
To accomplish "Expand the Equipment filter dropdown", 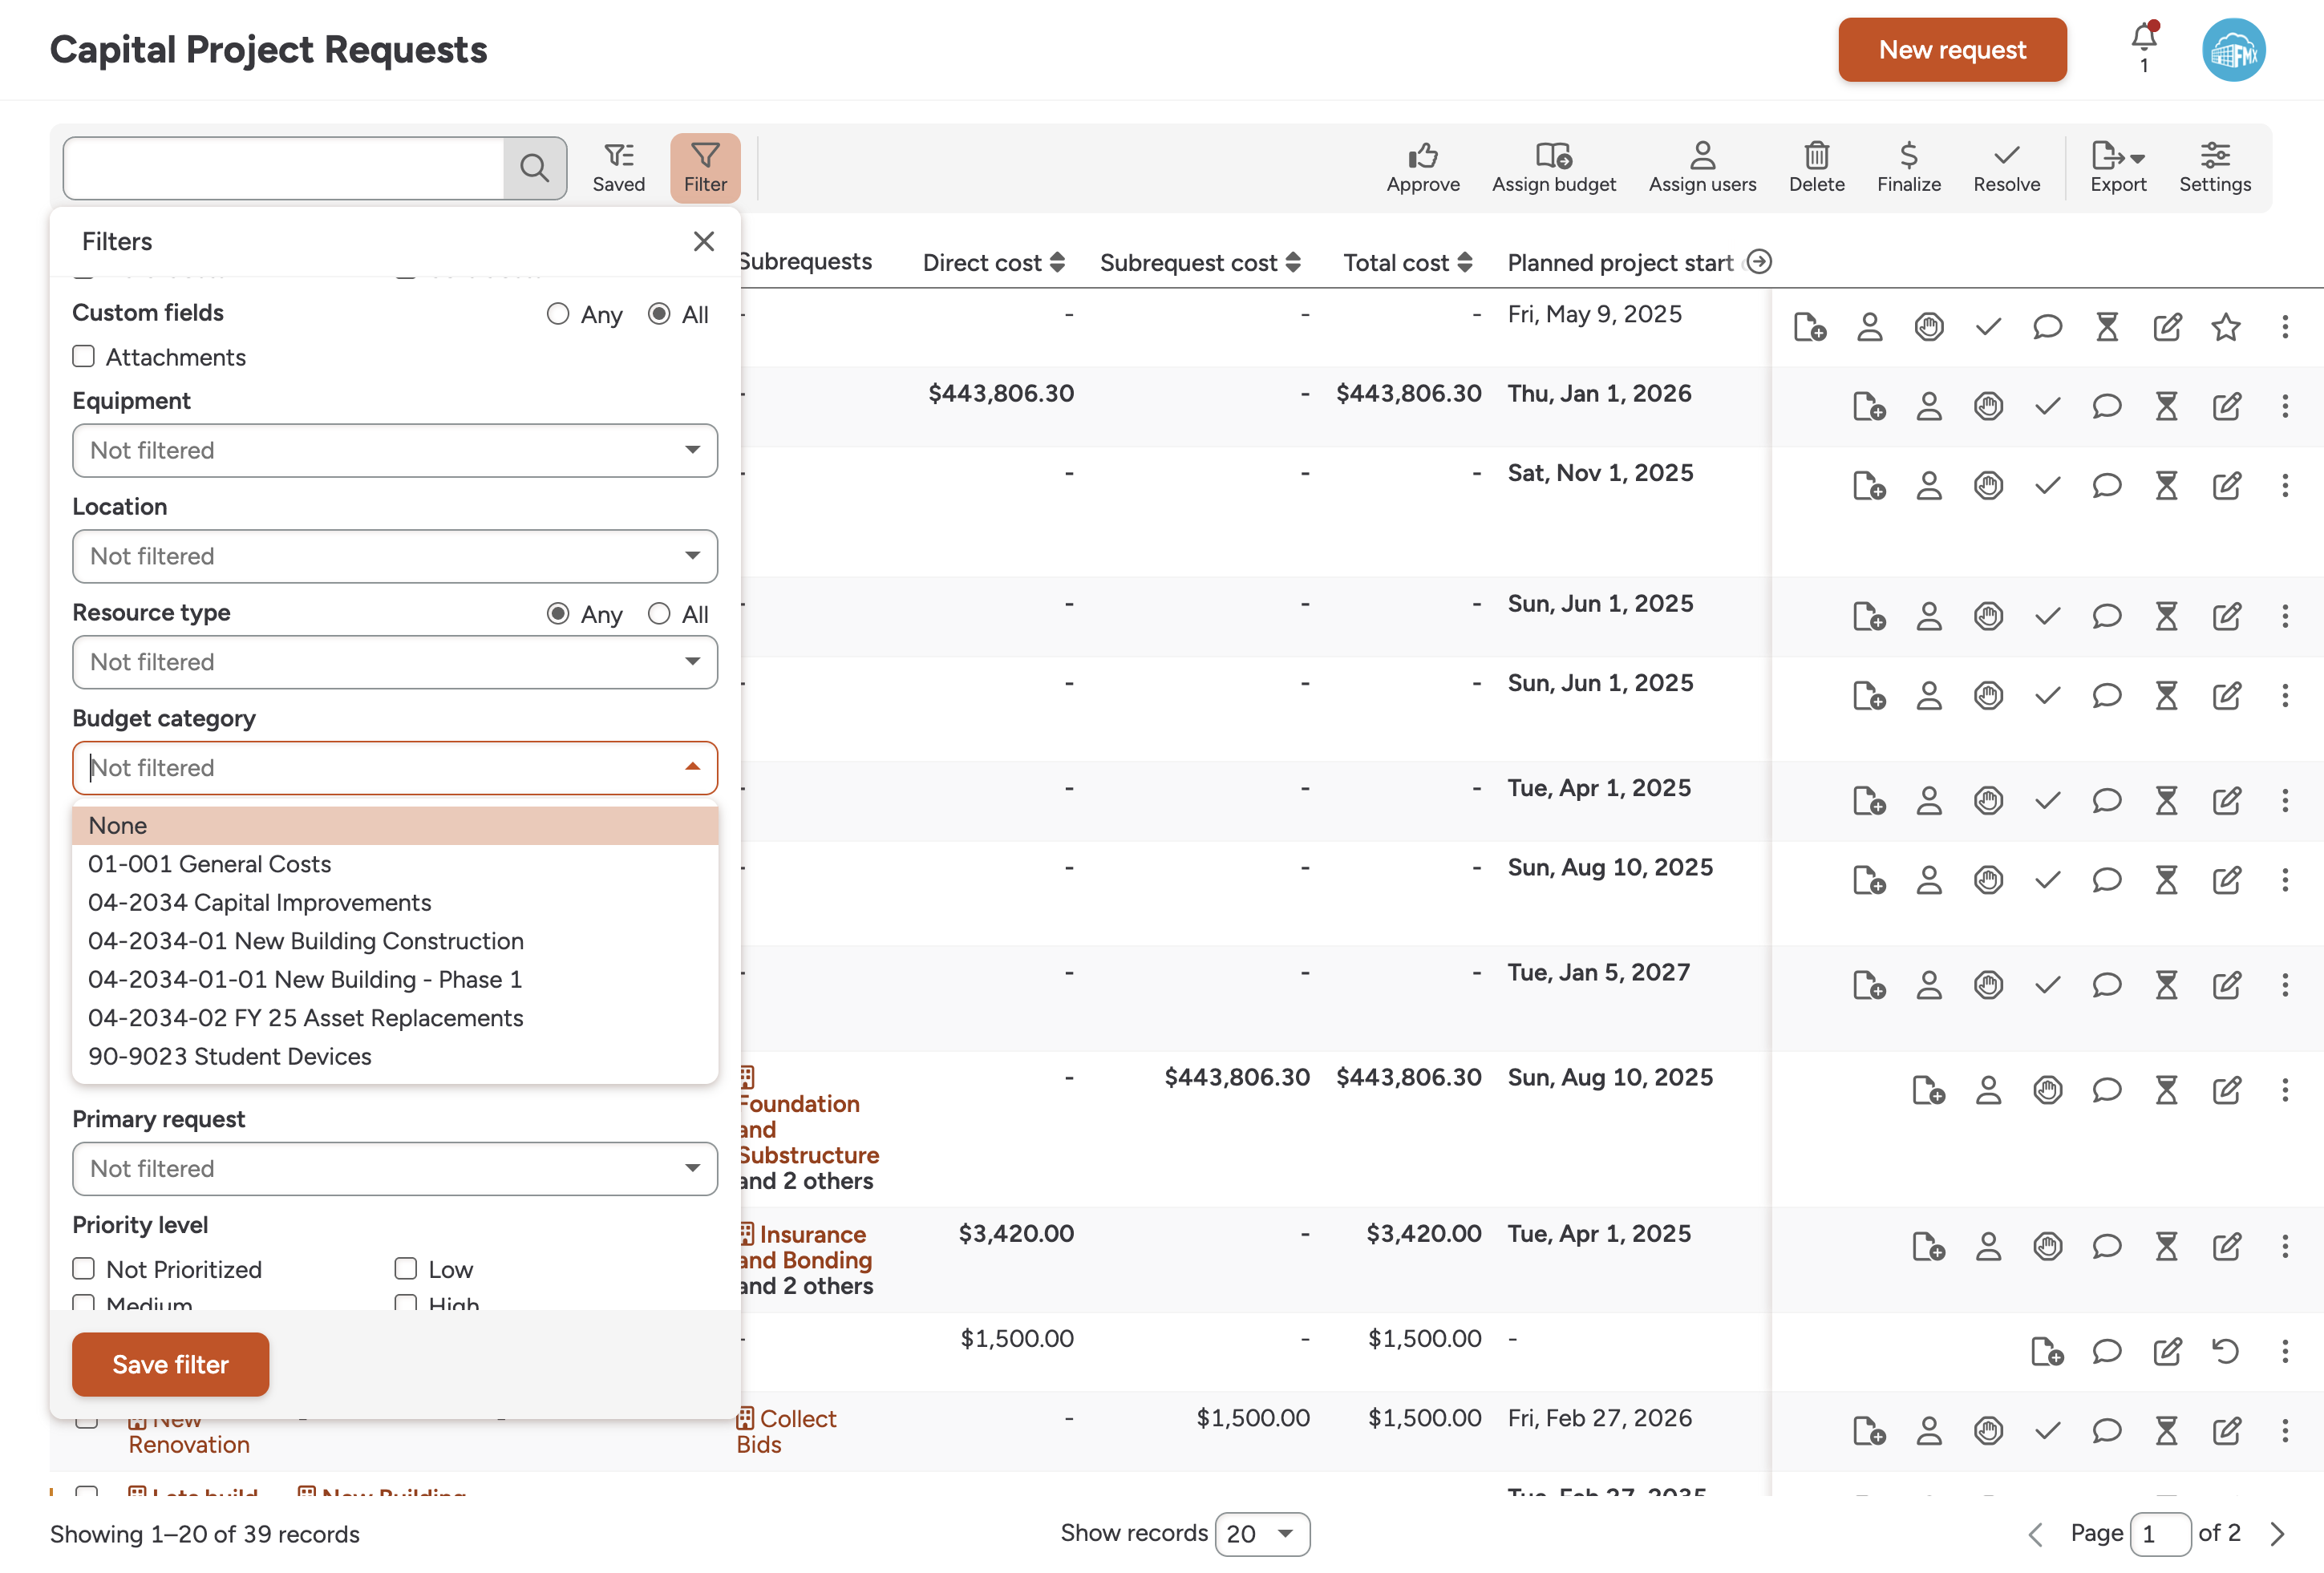I will pos(394,450).
